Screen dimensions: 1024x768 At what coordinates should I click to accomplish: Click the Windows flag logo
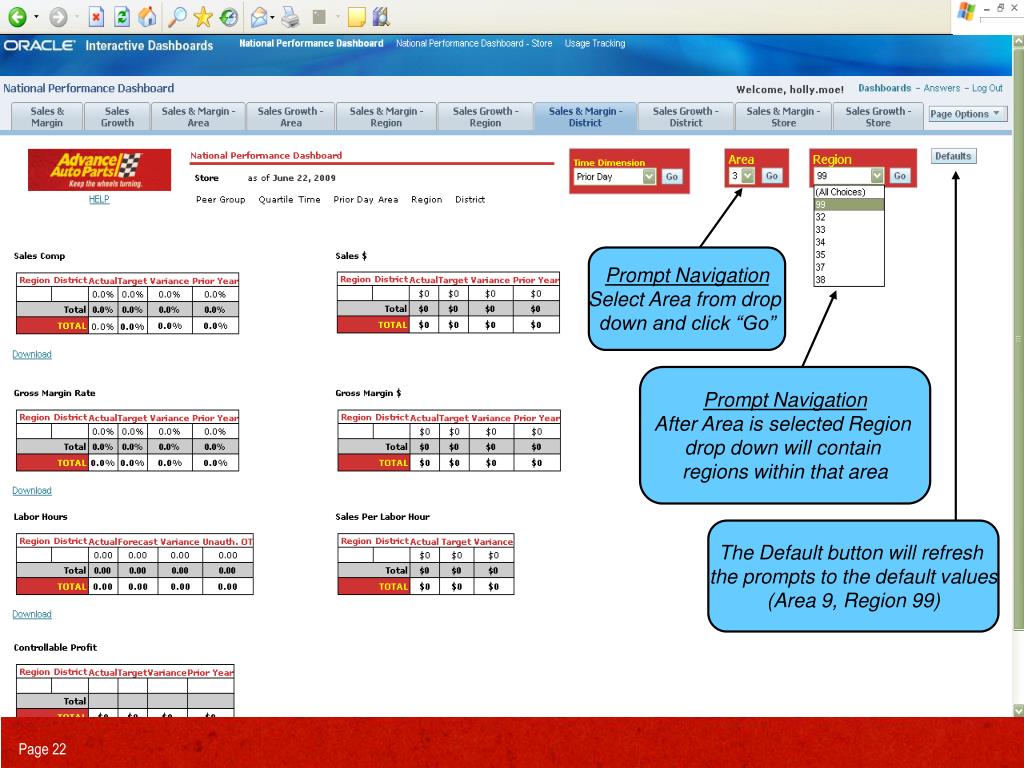[966, 12]
